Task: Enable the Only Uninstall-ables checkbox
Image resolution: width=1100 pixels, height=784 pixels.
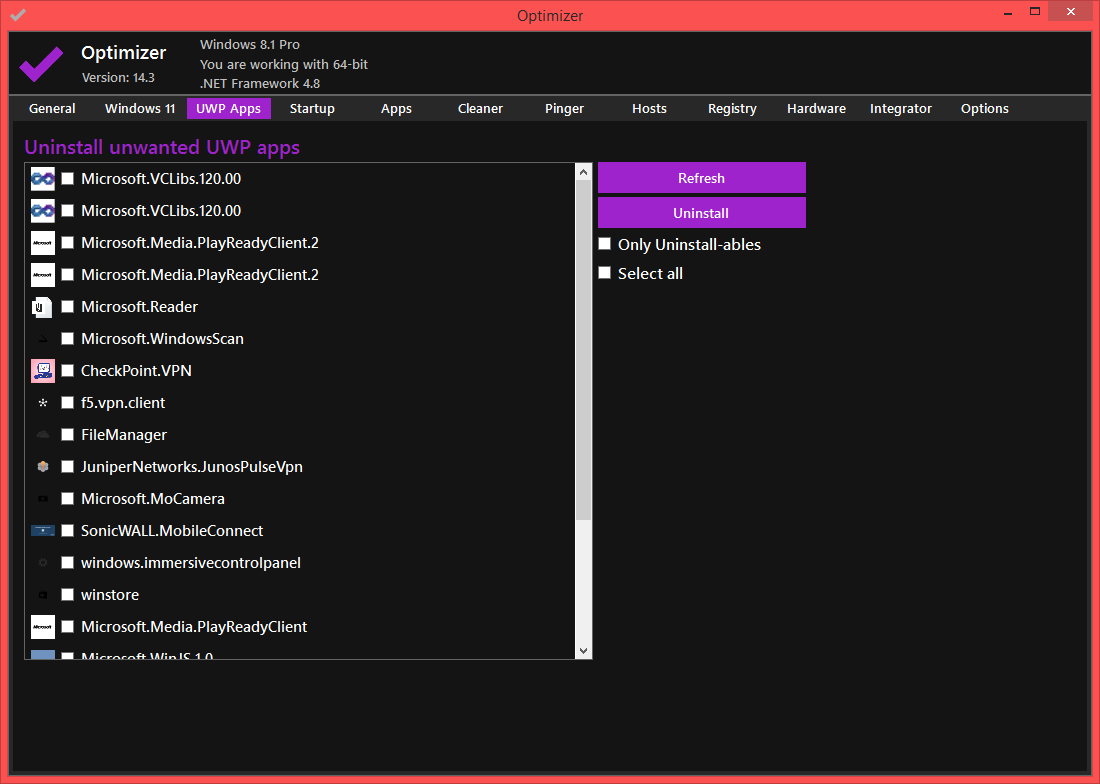Action: pyautogui.click(x=604, y=244)
